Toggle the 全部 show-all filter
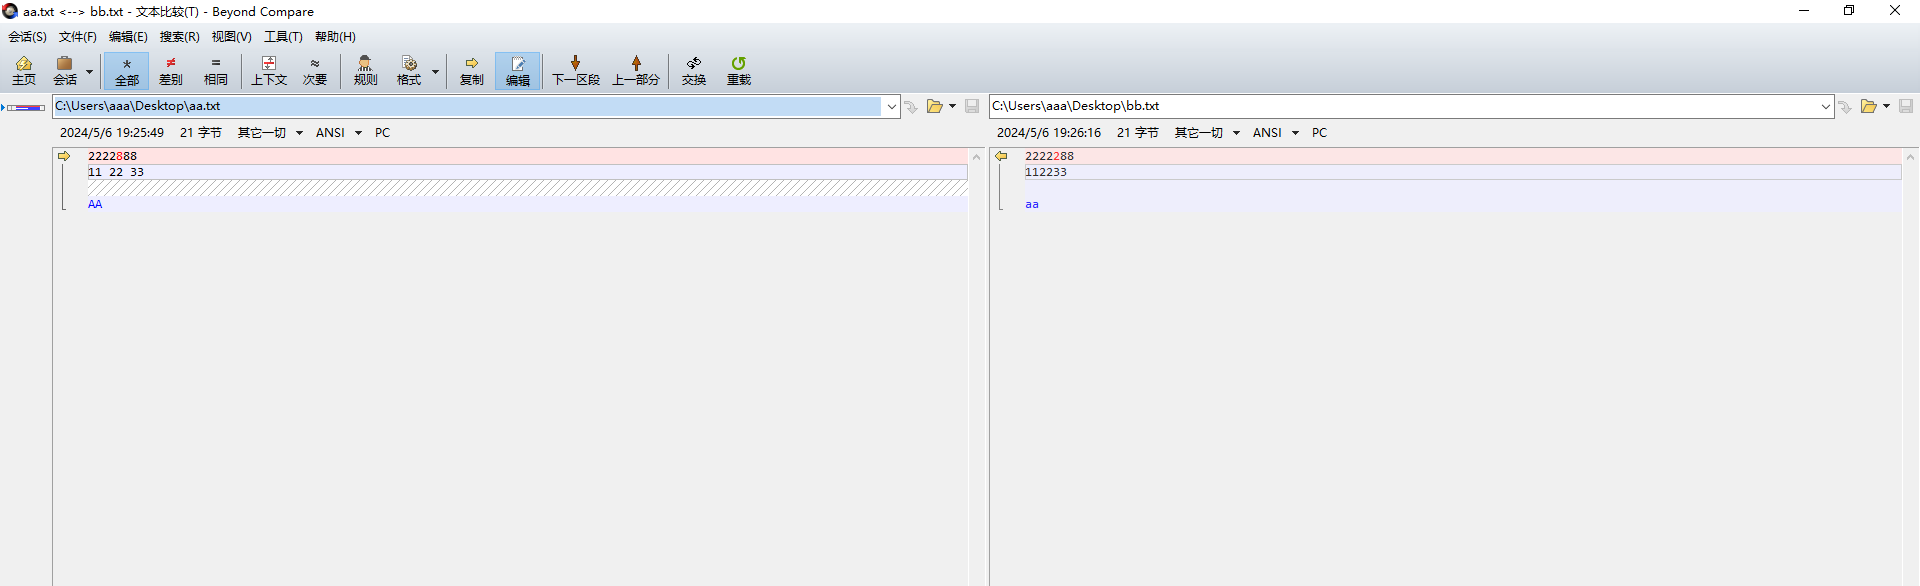The width and height of the screenshot is (1920, 586). pos(127,71)
